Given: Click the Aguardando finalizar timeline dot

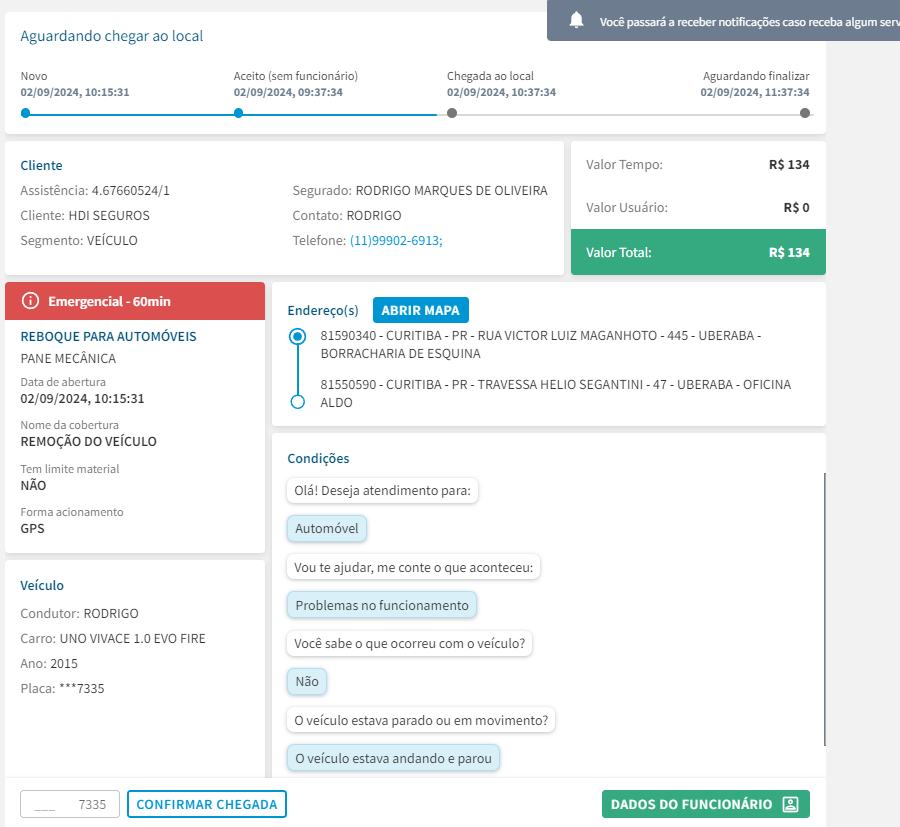Looking at the screenshot, I should coord(805,113).
